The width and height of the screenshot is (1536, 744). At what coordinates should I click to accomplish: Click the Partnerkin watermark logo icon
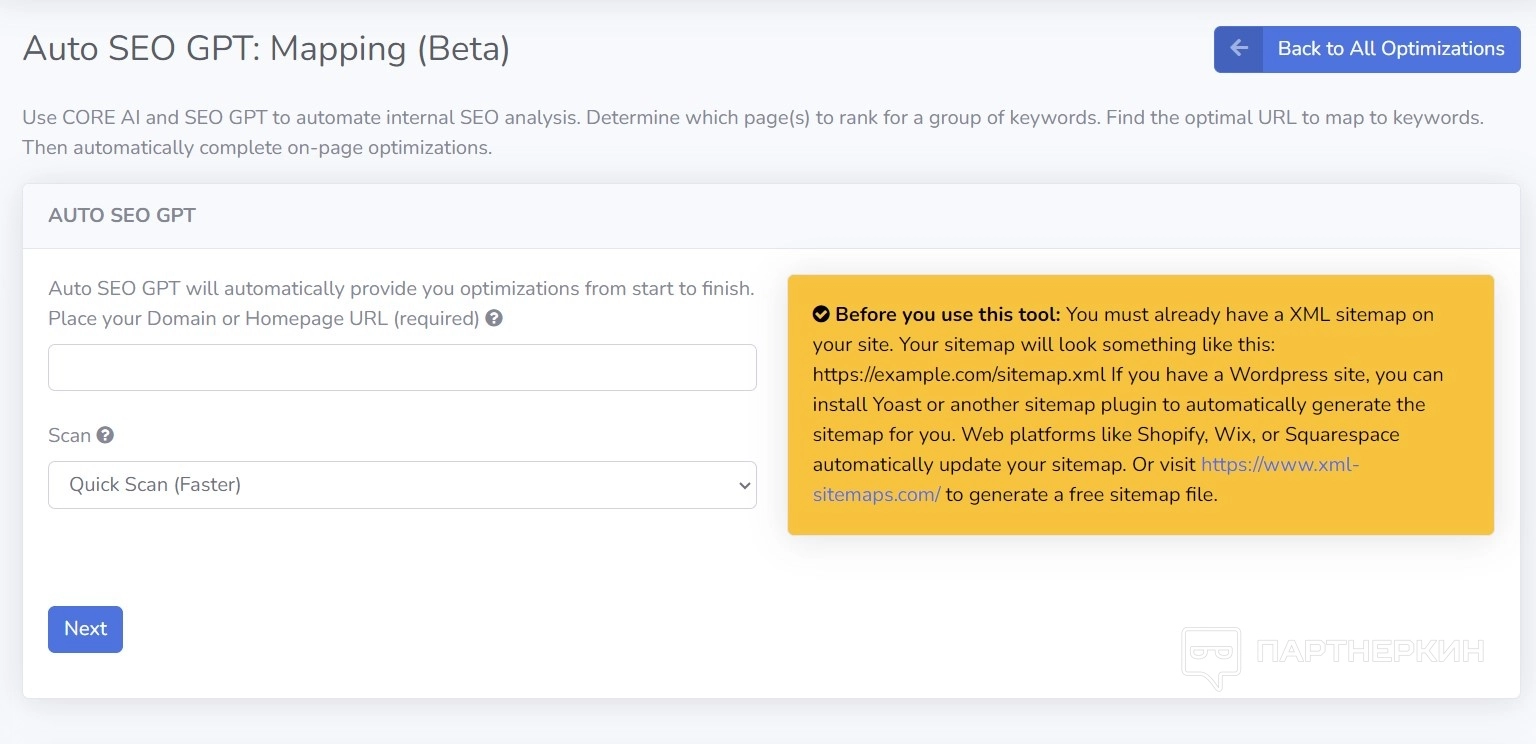click(x=1211, y=656)
